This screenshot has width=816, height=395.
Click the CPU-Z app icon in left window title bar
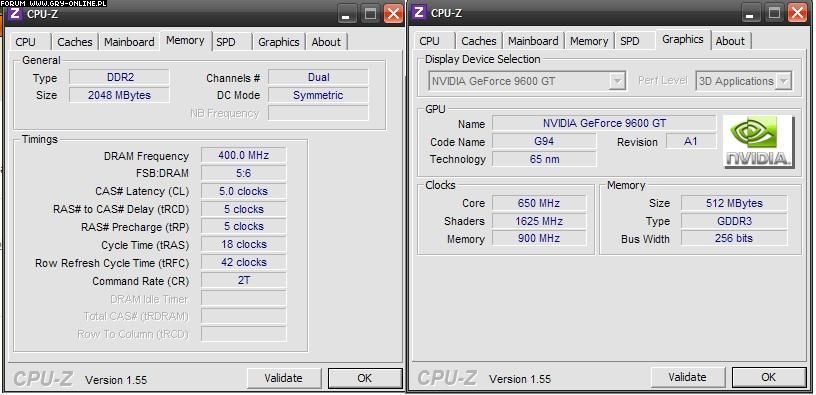click(x=16, y=14)
